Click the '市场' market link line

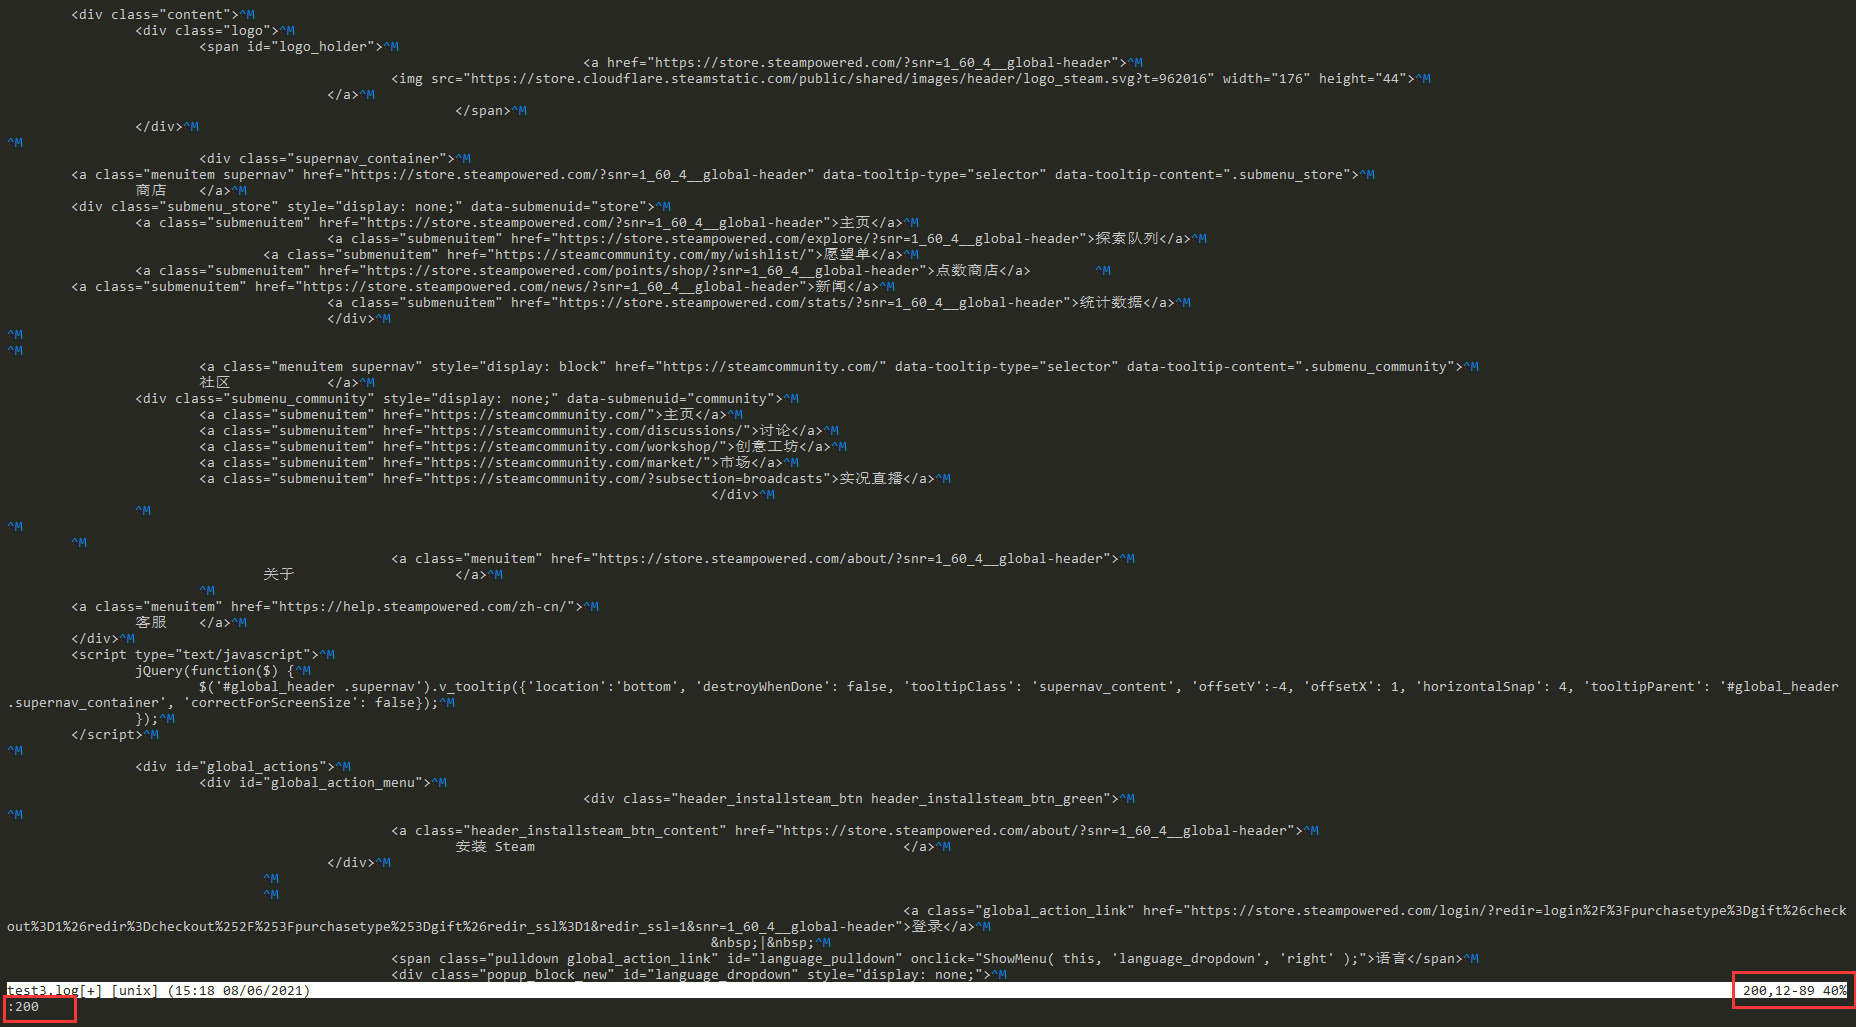[499, 462]
